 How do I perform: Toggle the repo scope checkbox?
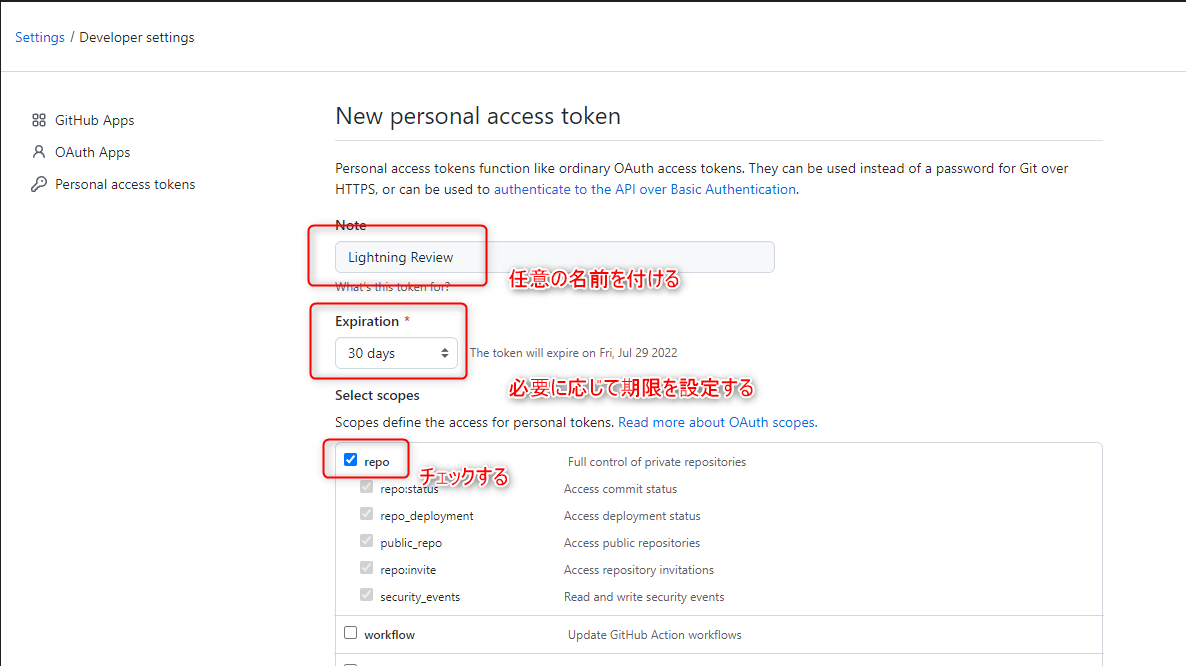(x=350, y=460)
